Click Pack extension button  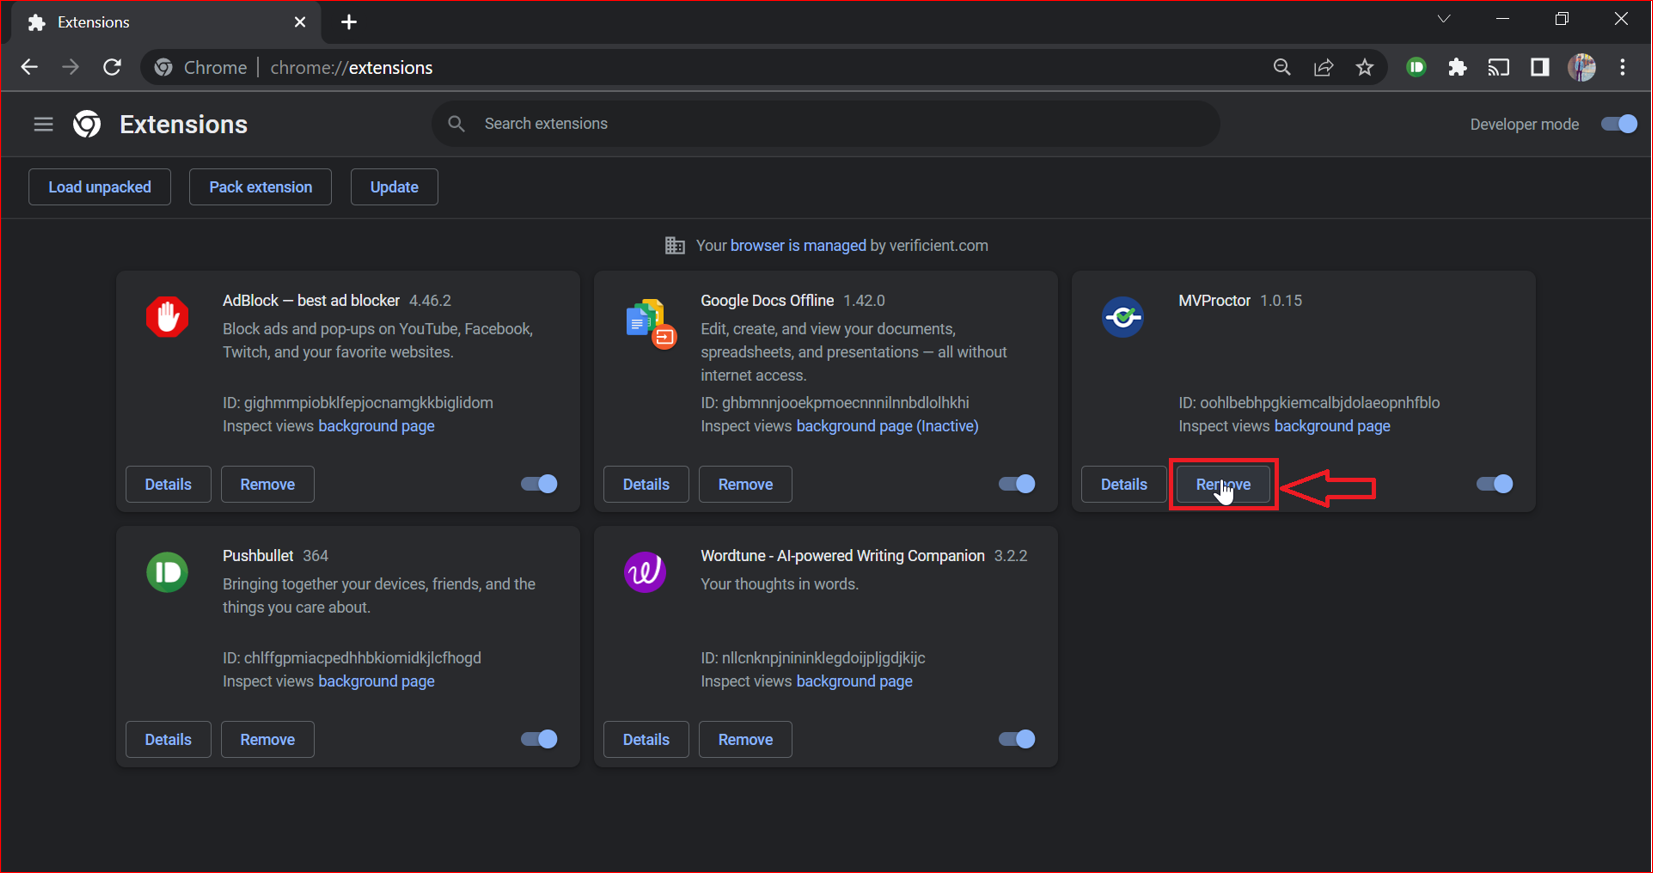coord(260,187)
